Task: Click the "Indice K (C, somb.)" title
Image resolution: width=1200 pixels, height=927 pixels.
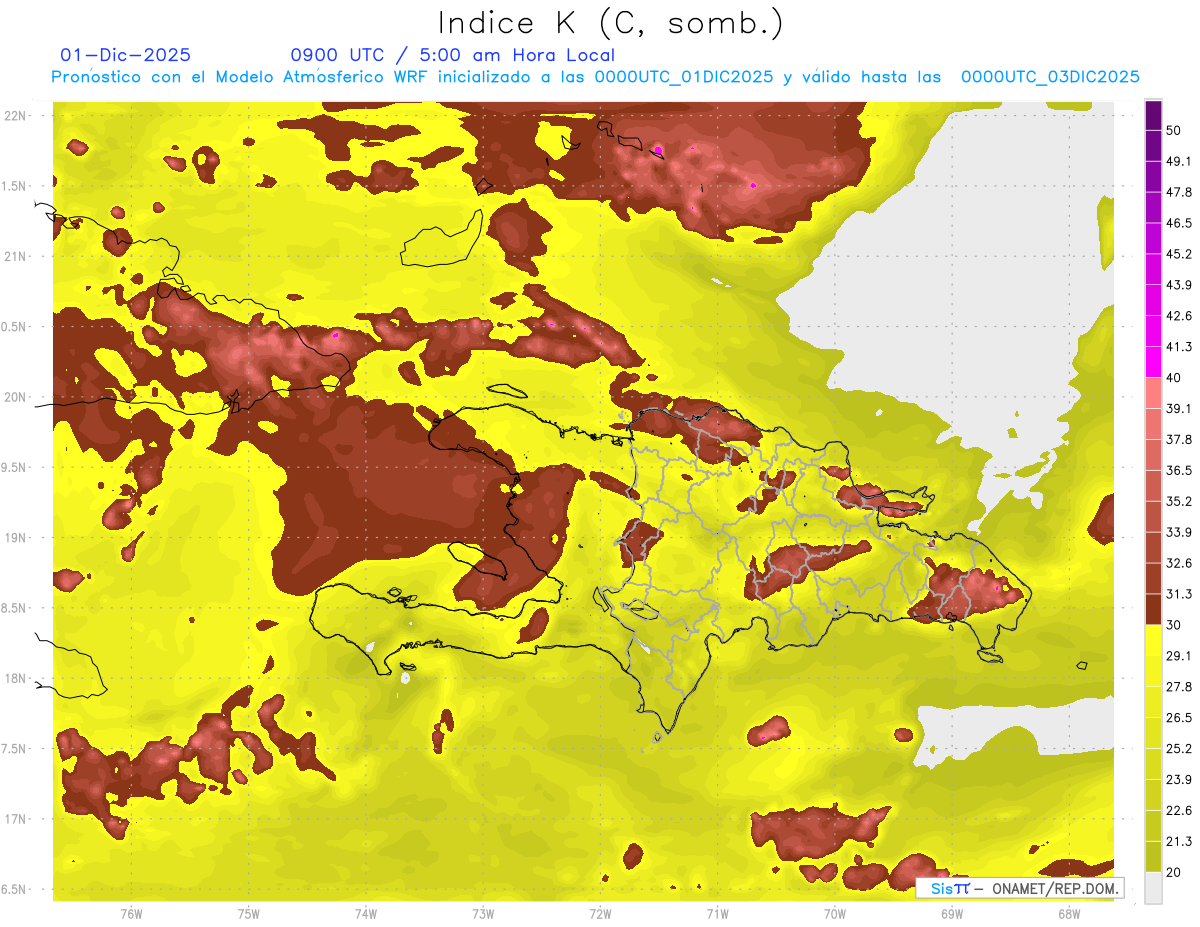Action: pyautogui.click(x=610, y=23)
